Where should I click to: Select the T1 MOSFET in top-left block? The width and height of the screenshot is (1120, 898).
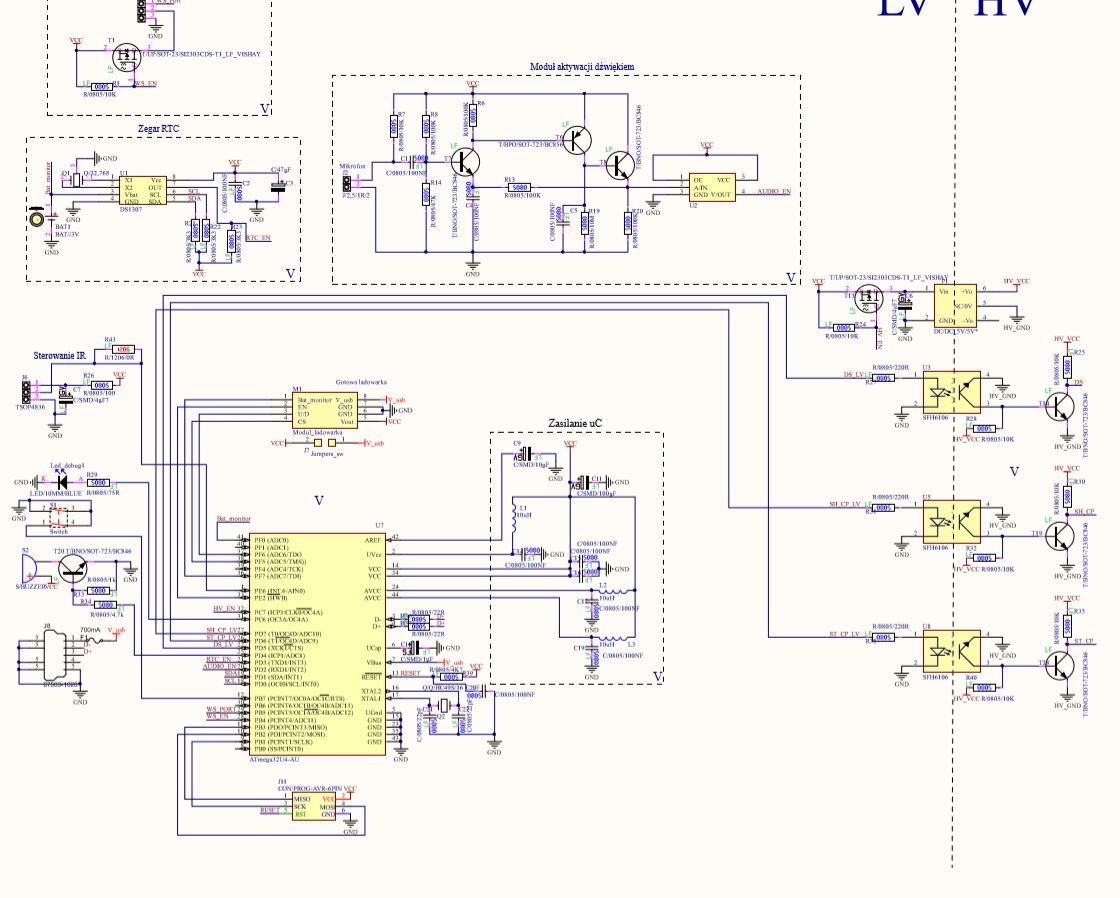click(126, 57)
